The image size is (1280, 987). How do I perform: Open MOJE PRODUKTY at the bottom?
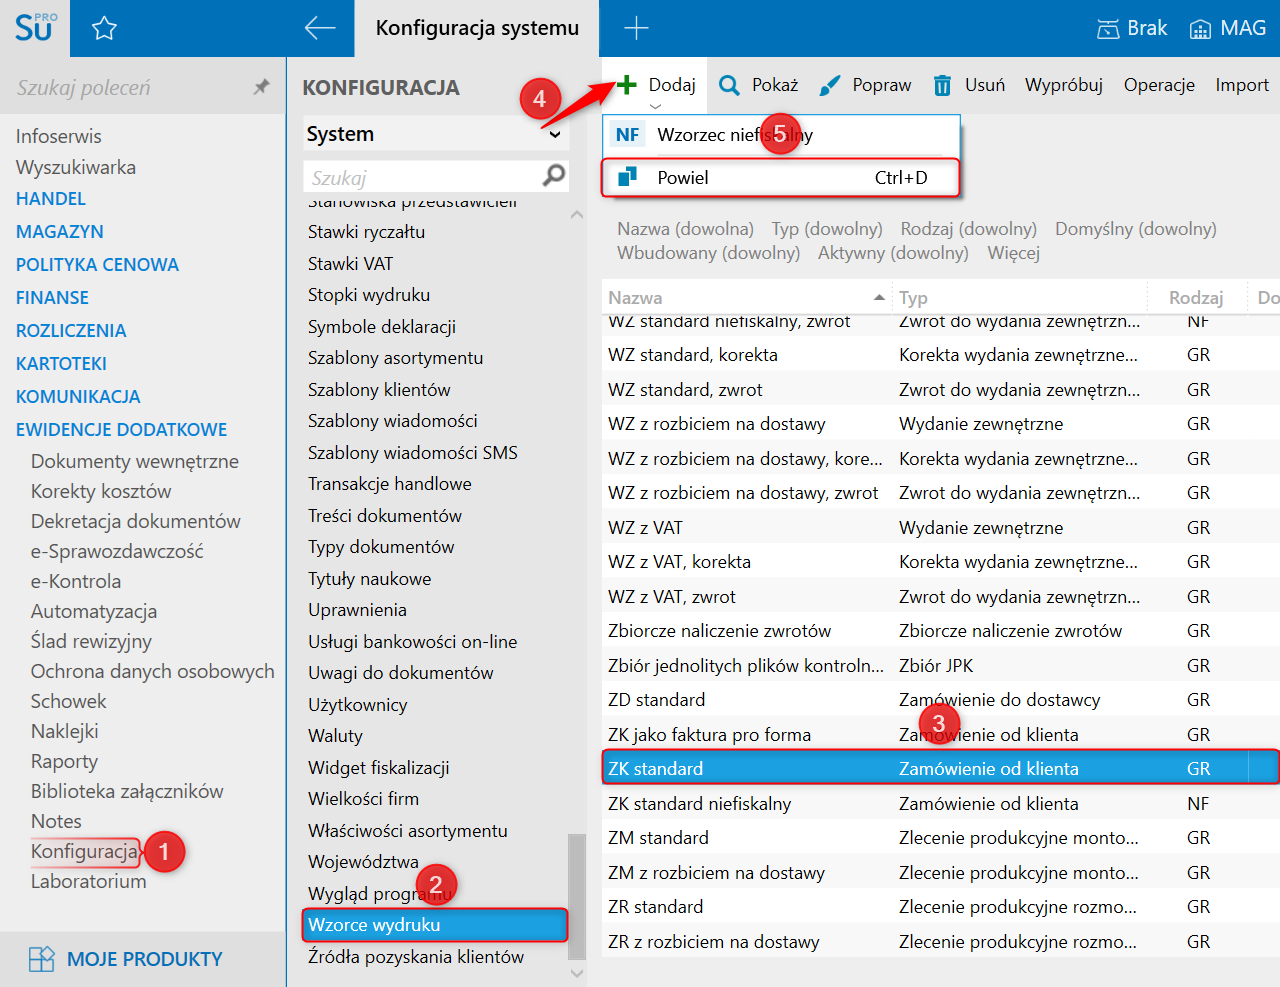(x=144, y=959)
